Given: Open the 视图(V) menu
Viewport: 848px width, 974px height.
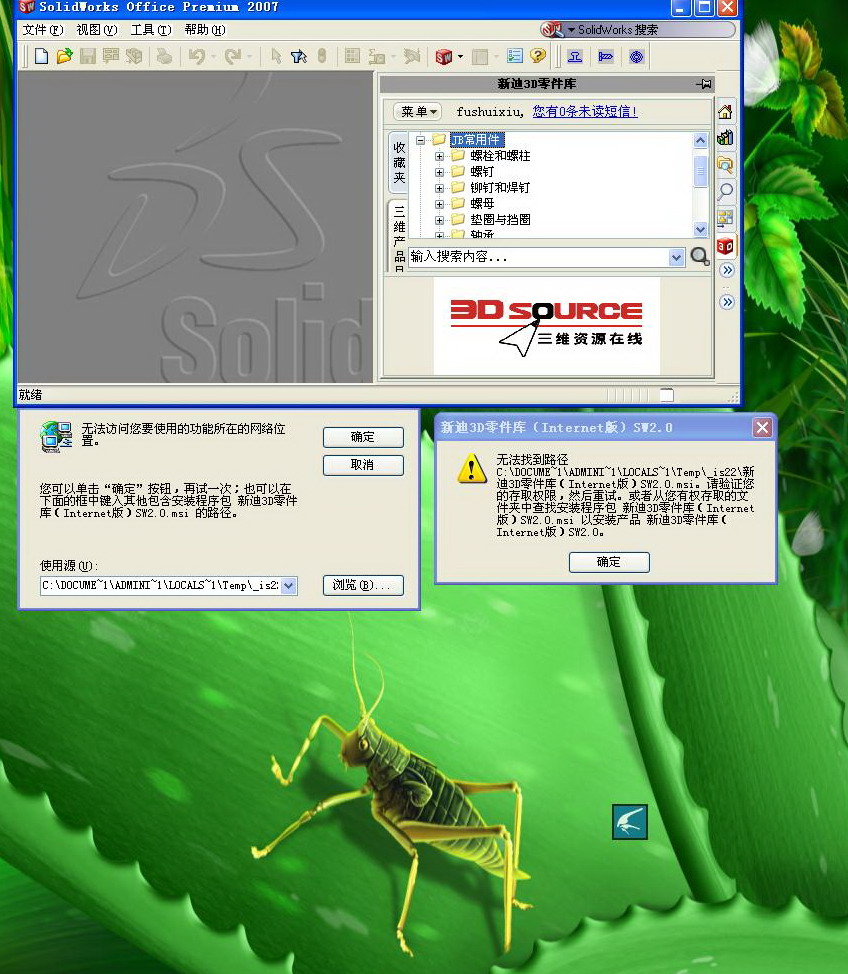Looking at the screenshot, I should [96, 29].
